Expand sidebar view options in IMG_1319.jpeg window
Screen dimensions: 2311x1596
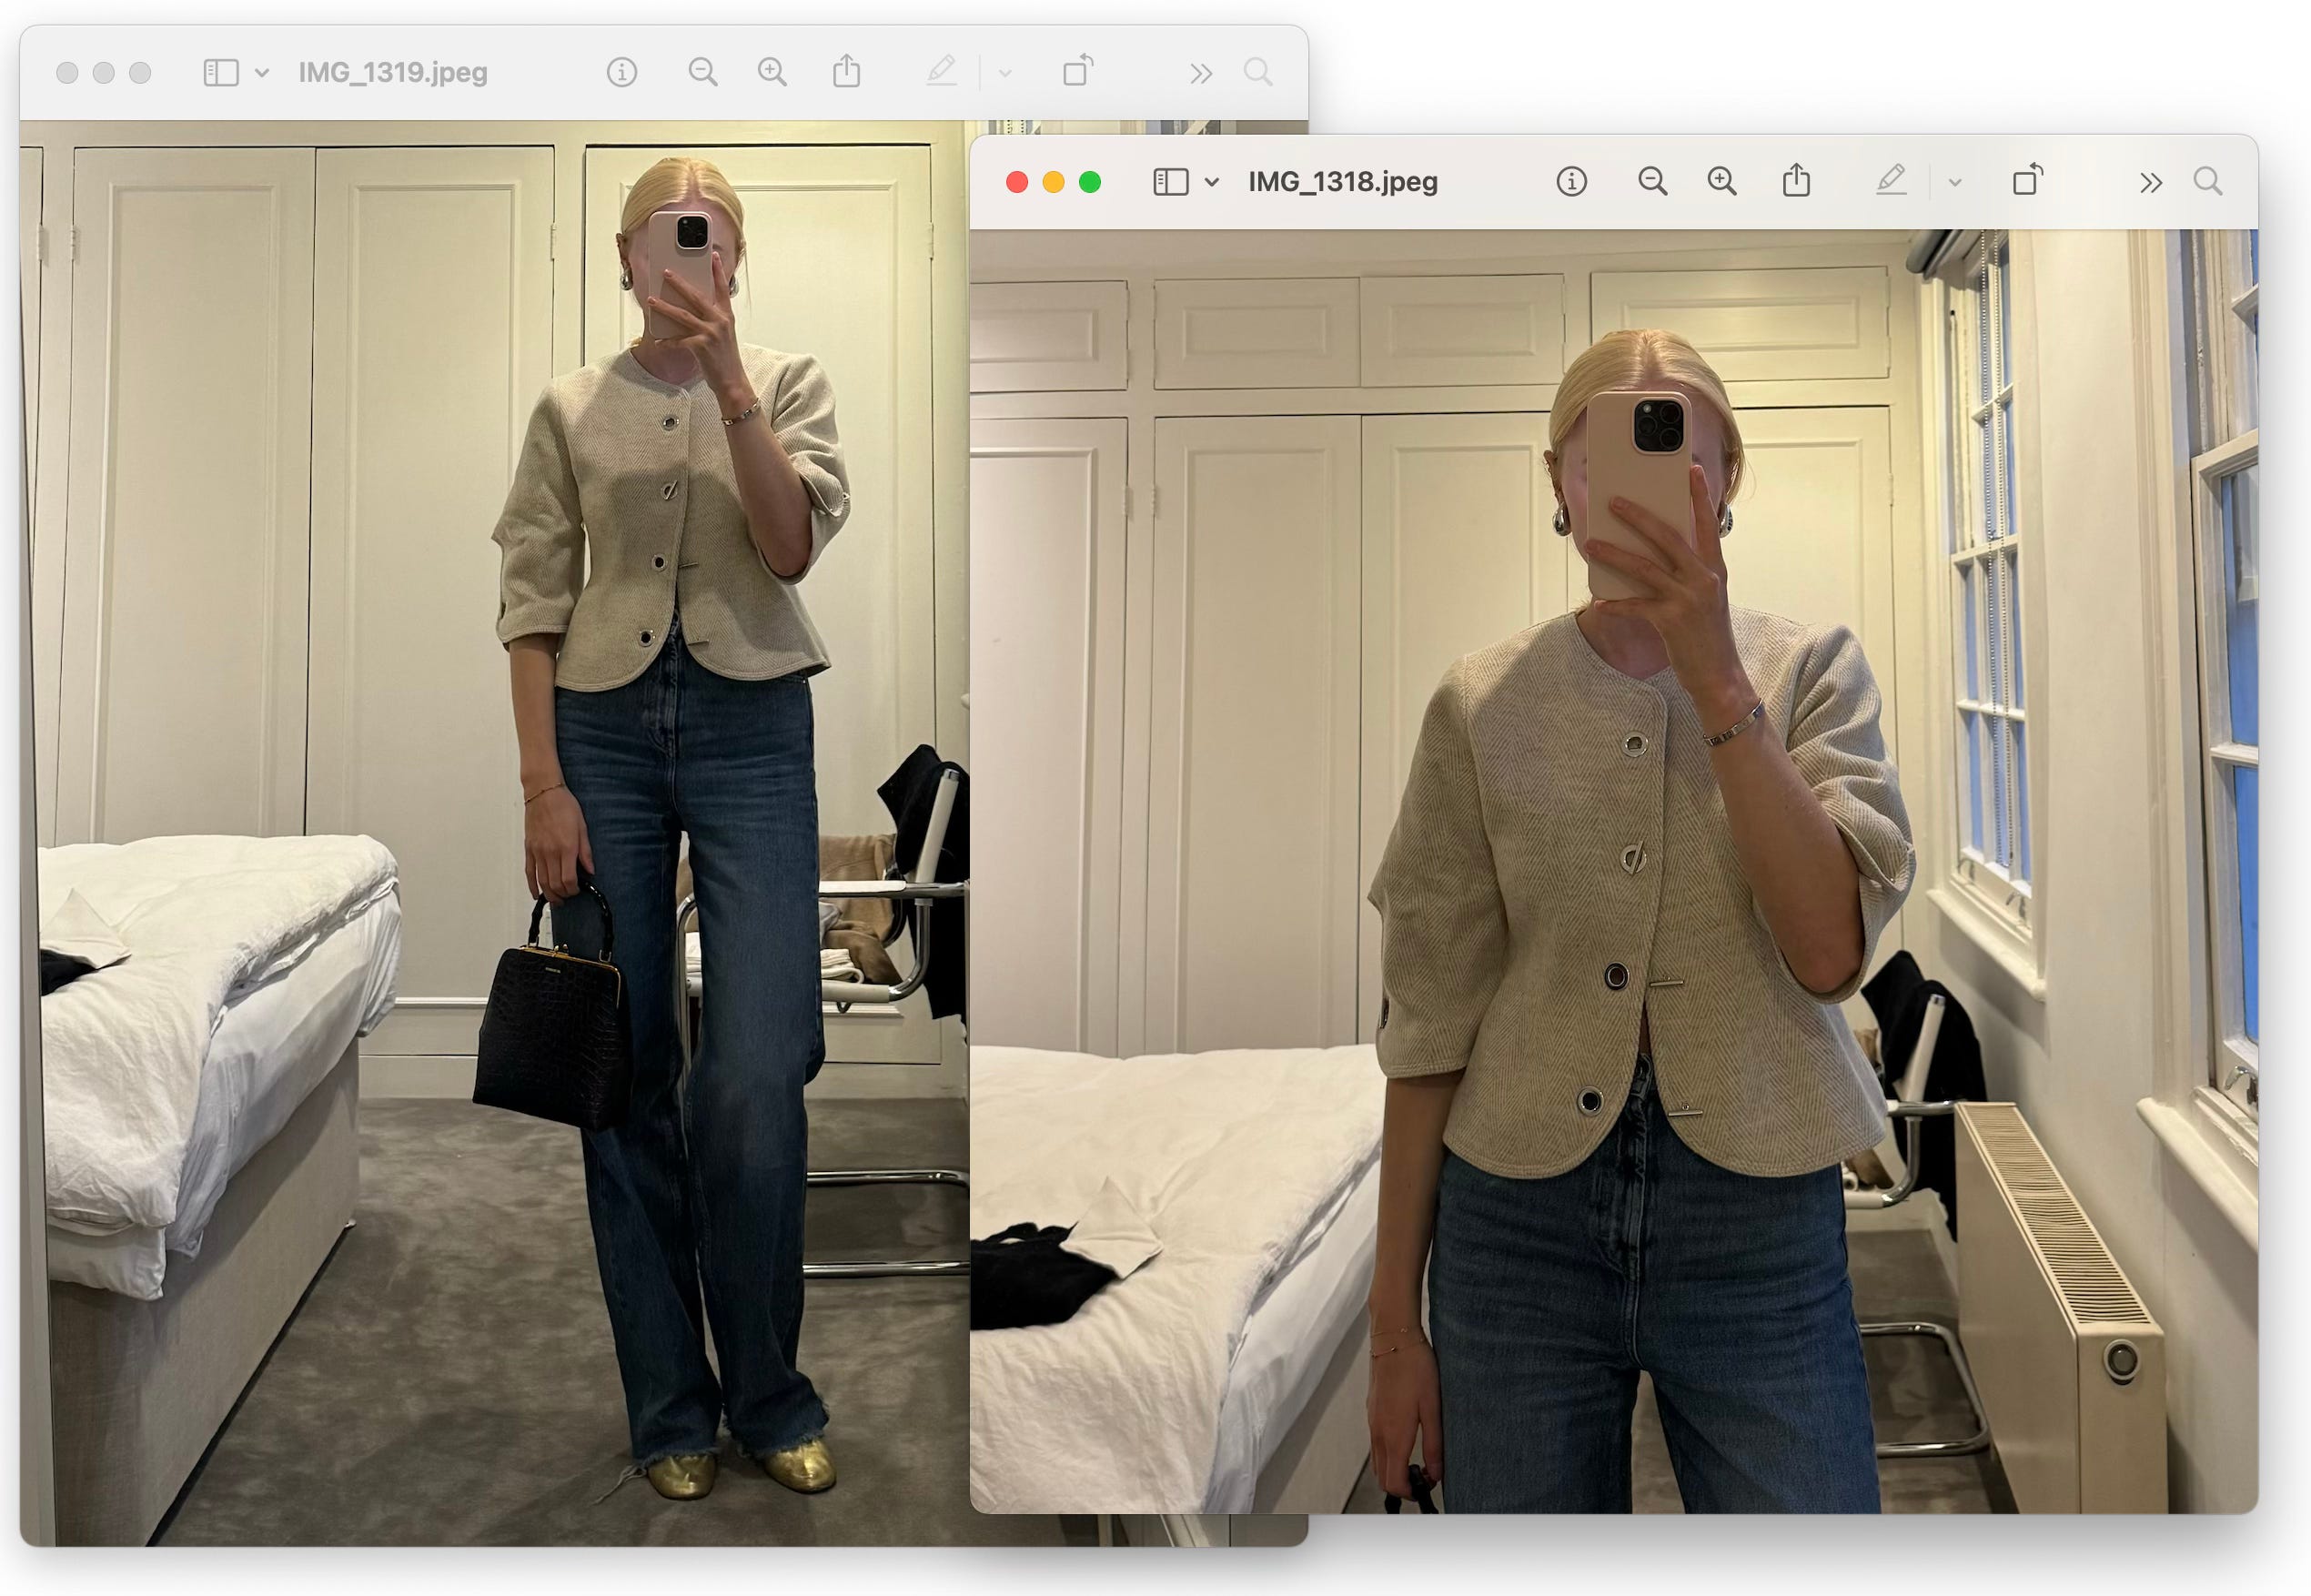(262, 73)
